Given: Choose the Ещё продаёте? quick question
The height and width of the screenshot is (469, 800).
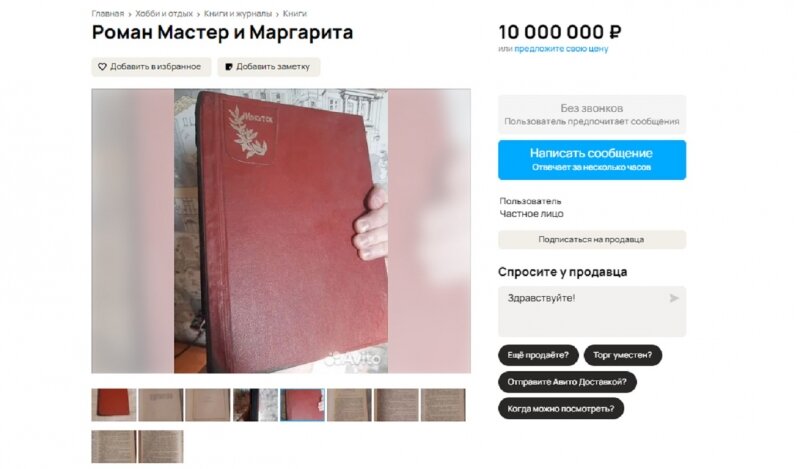Looking at the screenshot, I should point(538,355).
